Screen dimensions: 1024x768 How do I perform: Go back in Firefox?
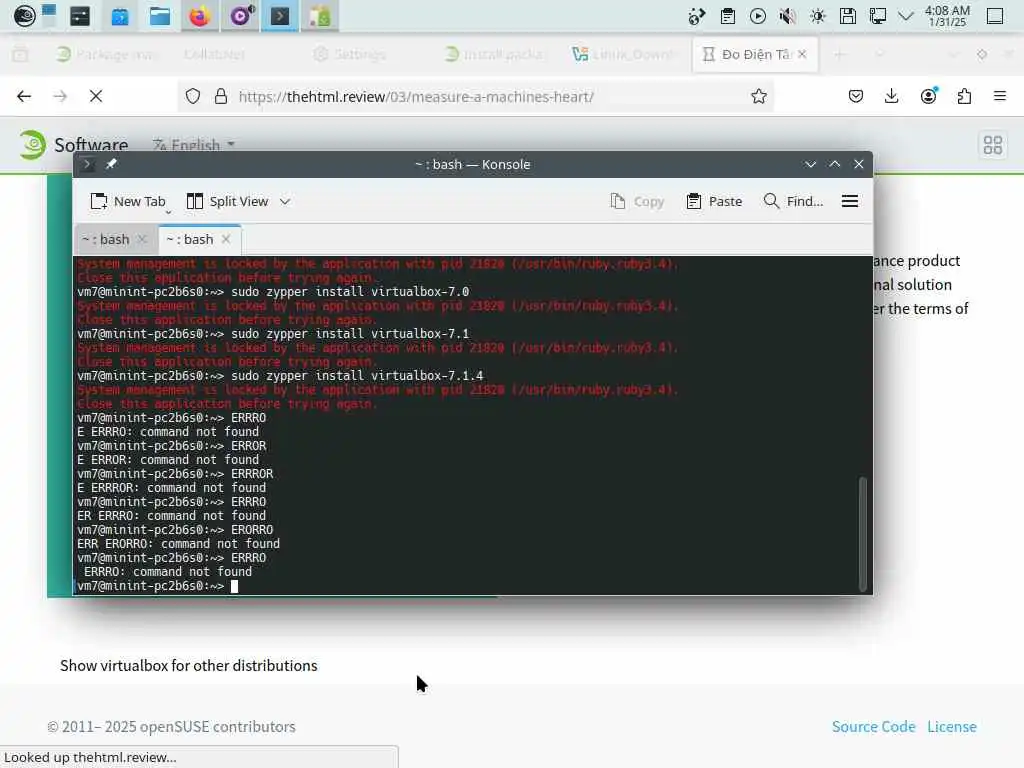[x=24, y=97]
